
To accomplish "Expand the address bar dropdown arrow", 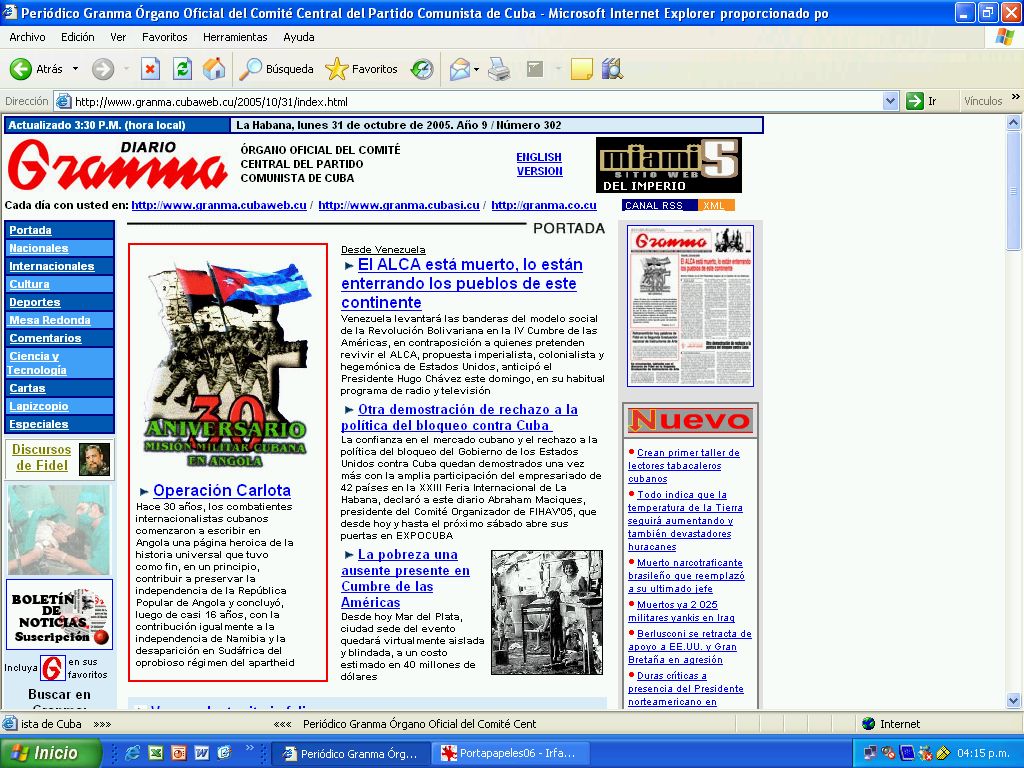I will click(x=890, y=101).
